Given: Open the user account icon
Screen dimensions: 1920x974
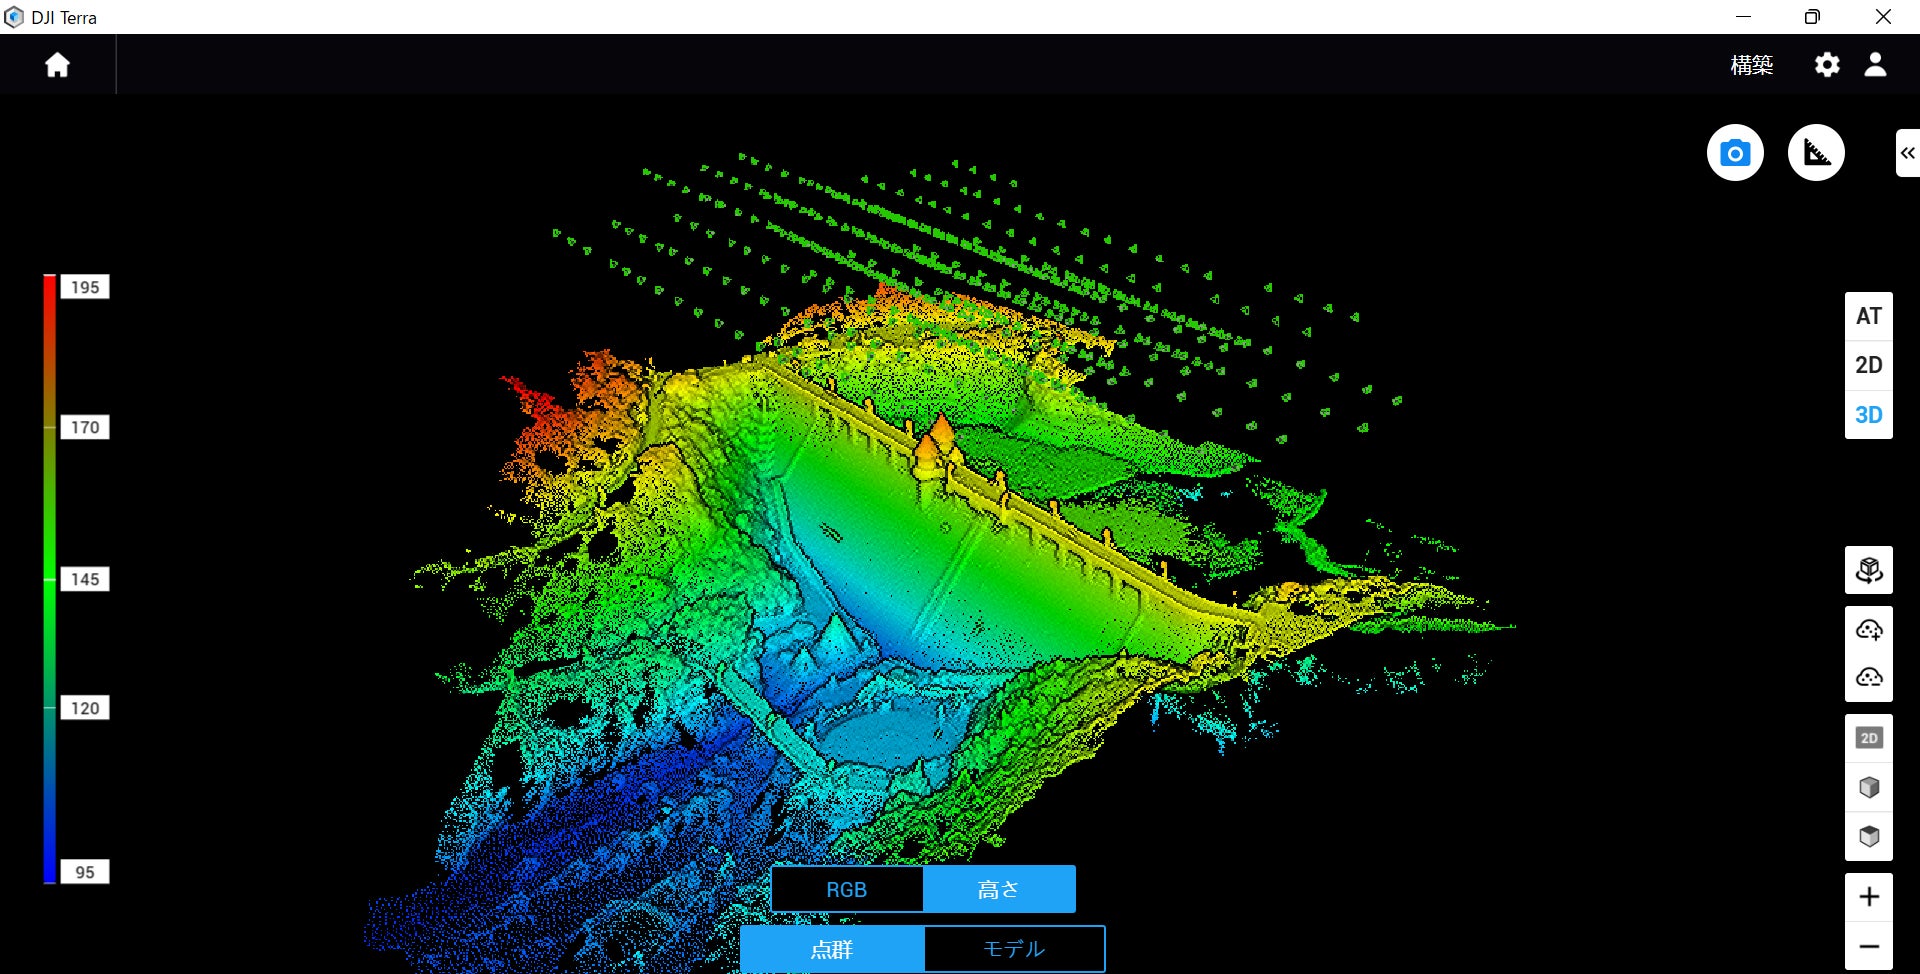Looking at the screenshot, I should 1875,65.
